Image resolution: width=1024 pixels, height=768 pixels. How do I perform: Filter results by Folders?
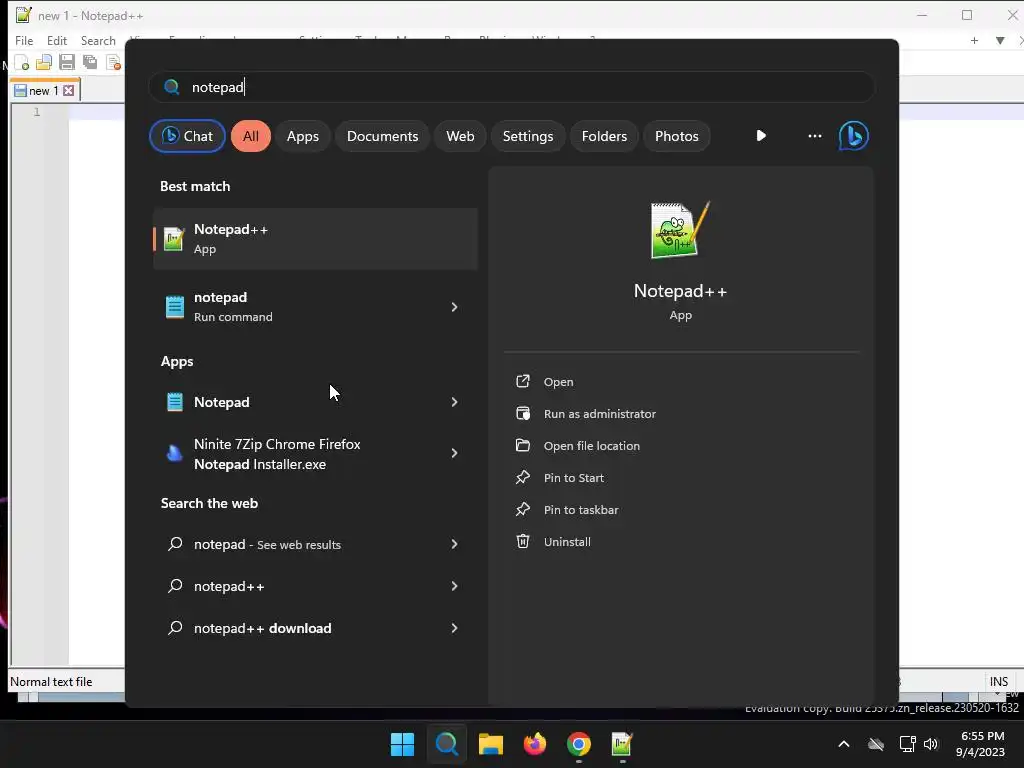point(604,136)
